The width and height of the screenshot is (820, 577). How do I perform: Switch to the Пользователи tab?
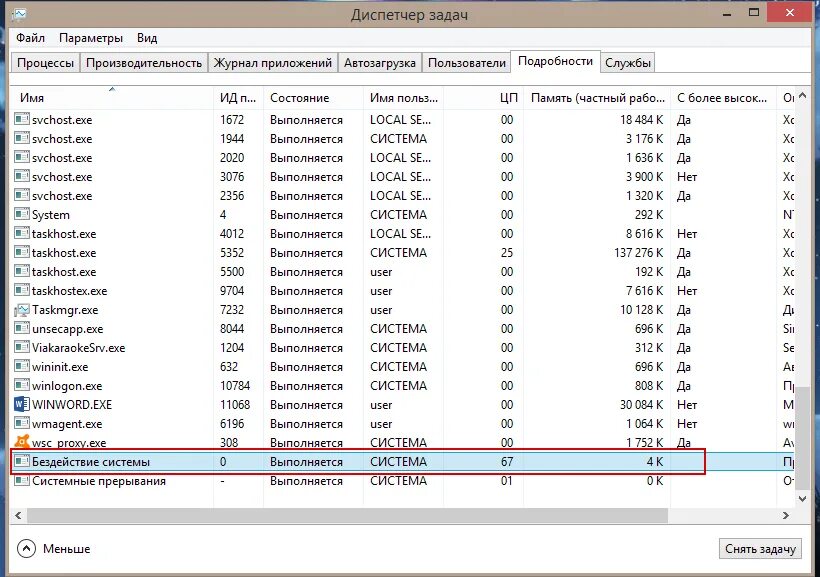[x=467, y=61]
